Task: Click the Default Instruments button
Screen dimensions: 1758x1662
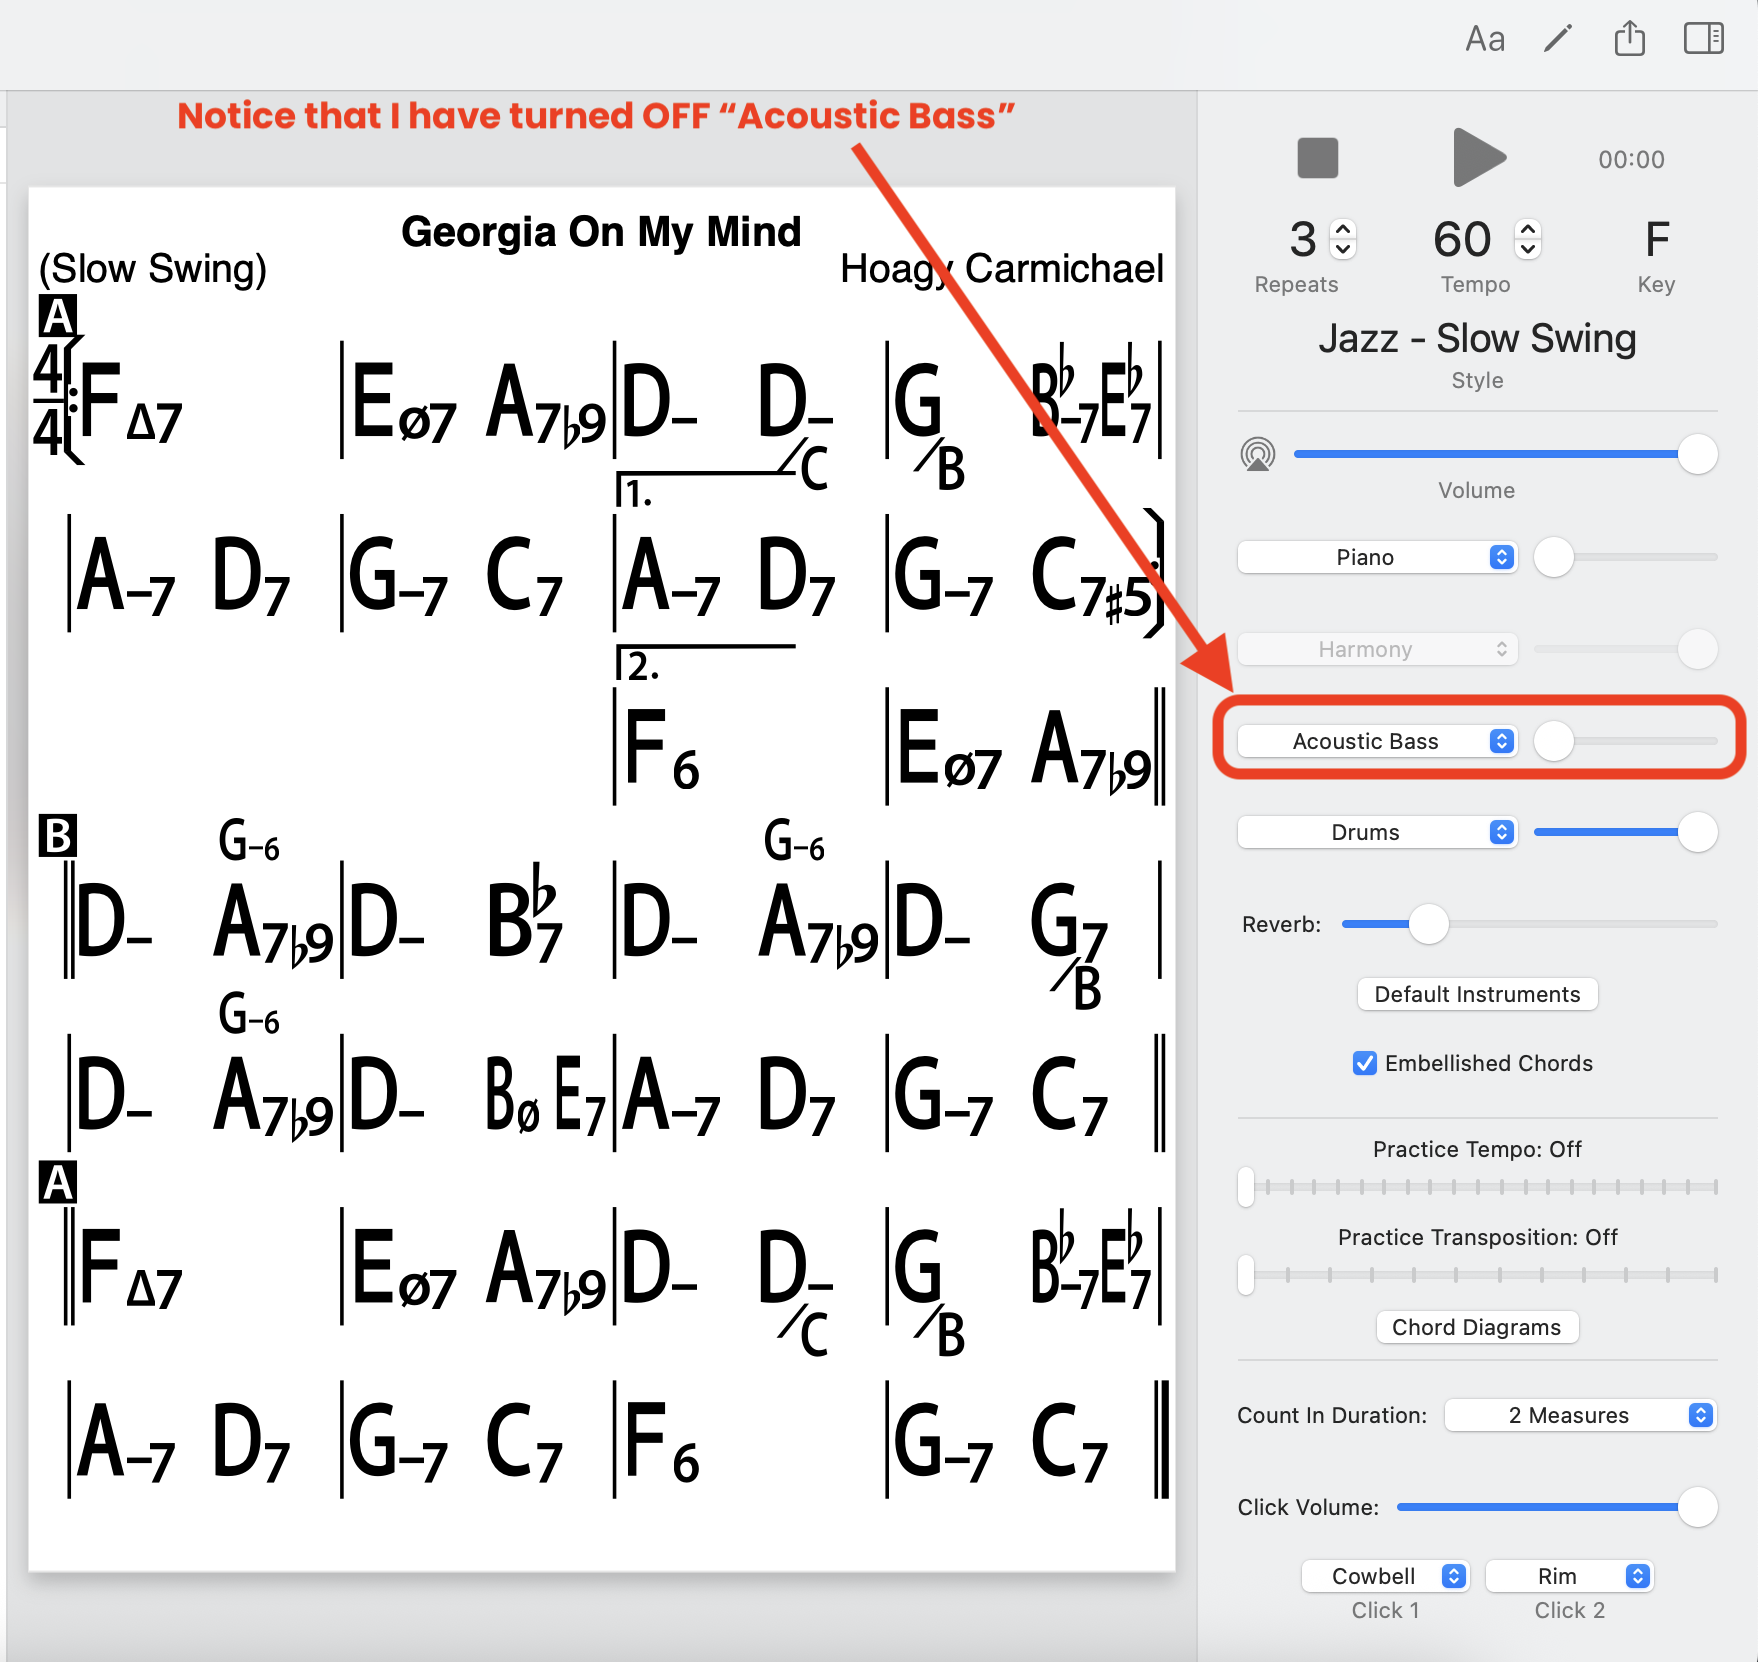Action: point(1477,994)
